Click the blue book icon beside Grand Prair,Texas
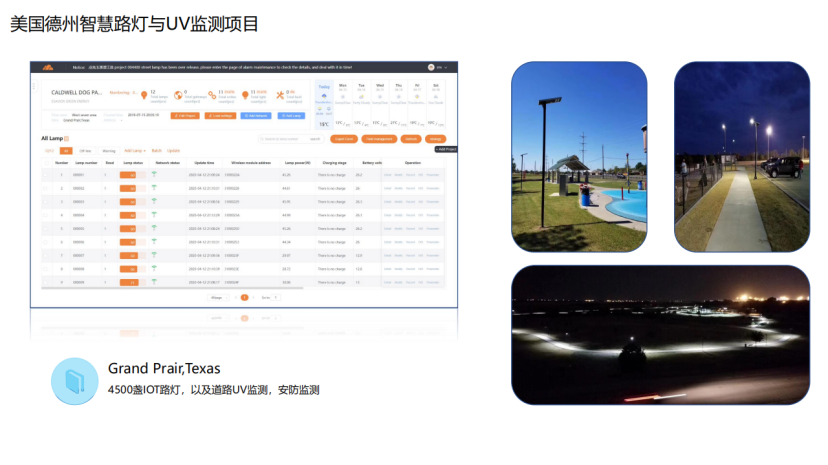Image resolution: width=828 pixels, height=465 pixels. tap(74, 381)
